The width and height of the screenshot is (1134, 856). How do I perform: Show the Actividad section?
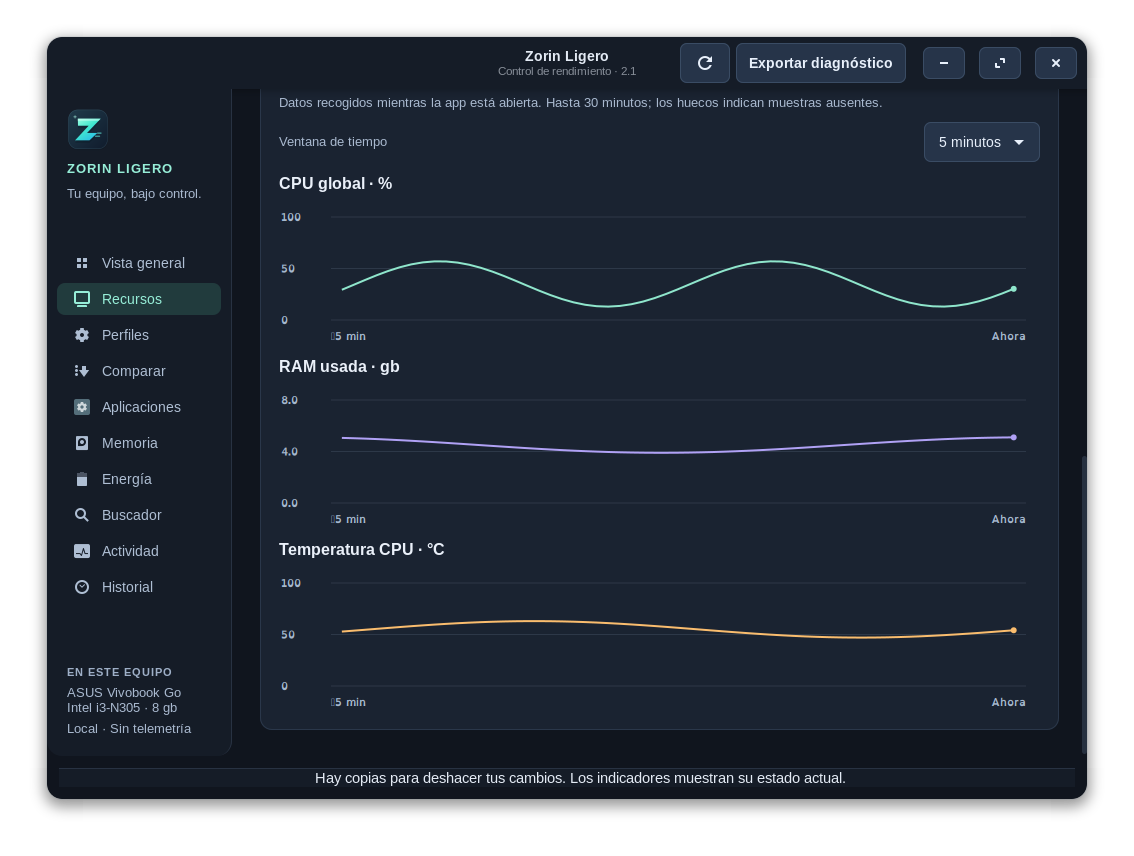[x=139, y=551]
